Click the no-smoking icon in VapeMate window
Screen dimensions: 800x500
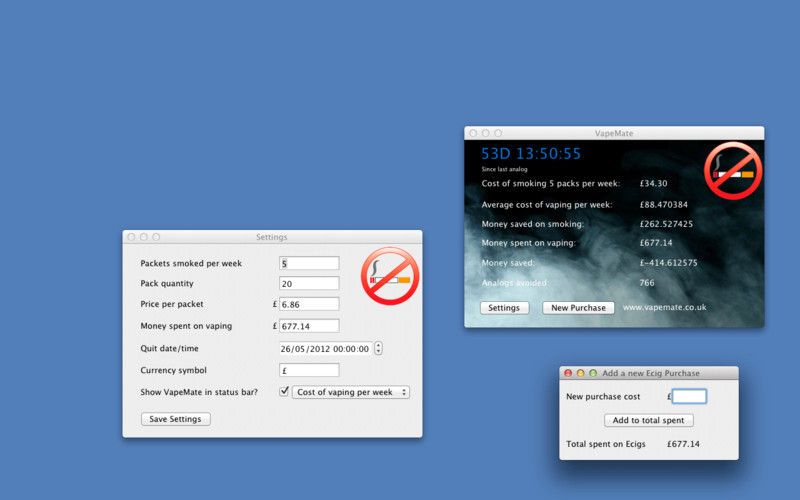click(733, 170)
